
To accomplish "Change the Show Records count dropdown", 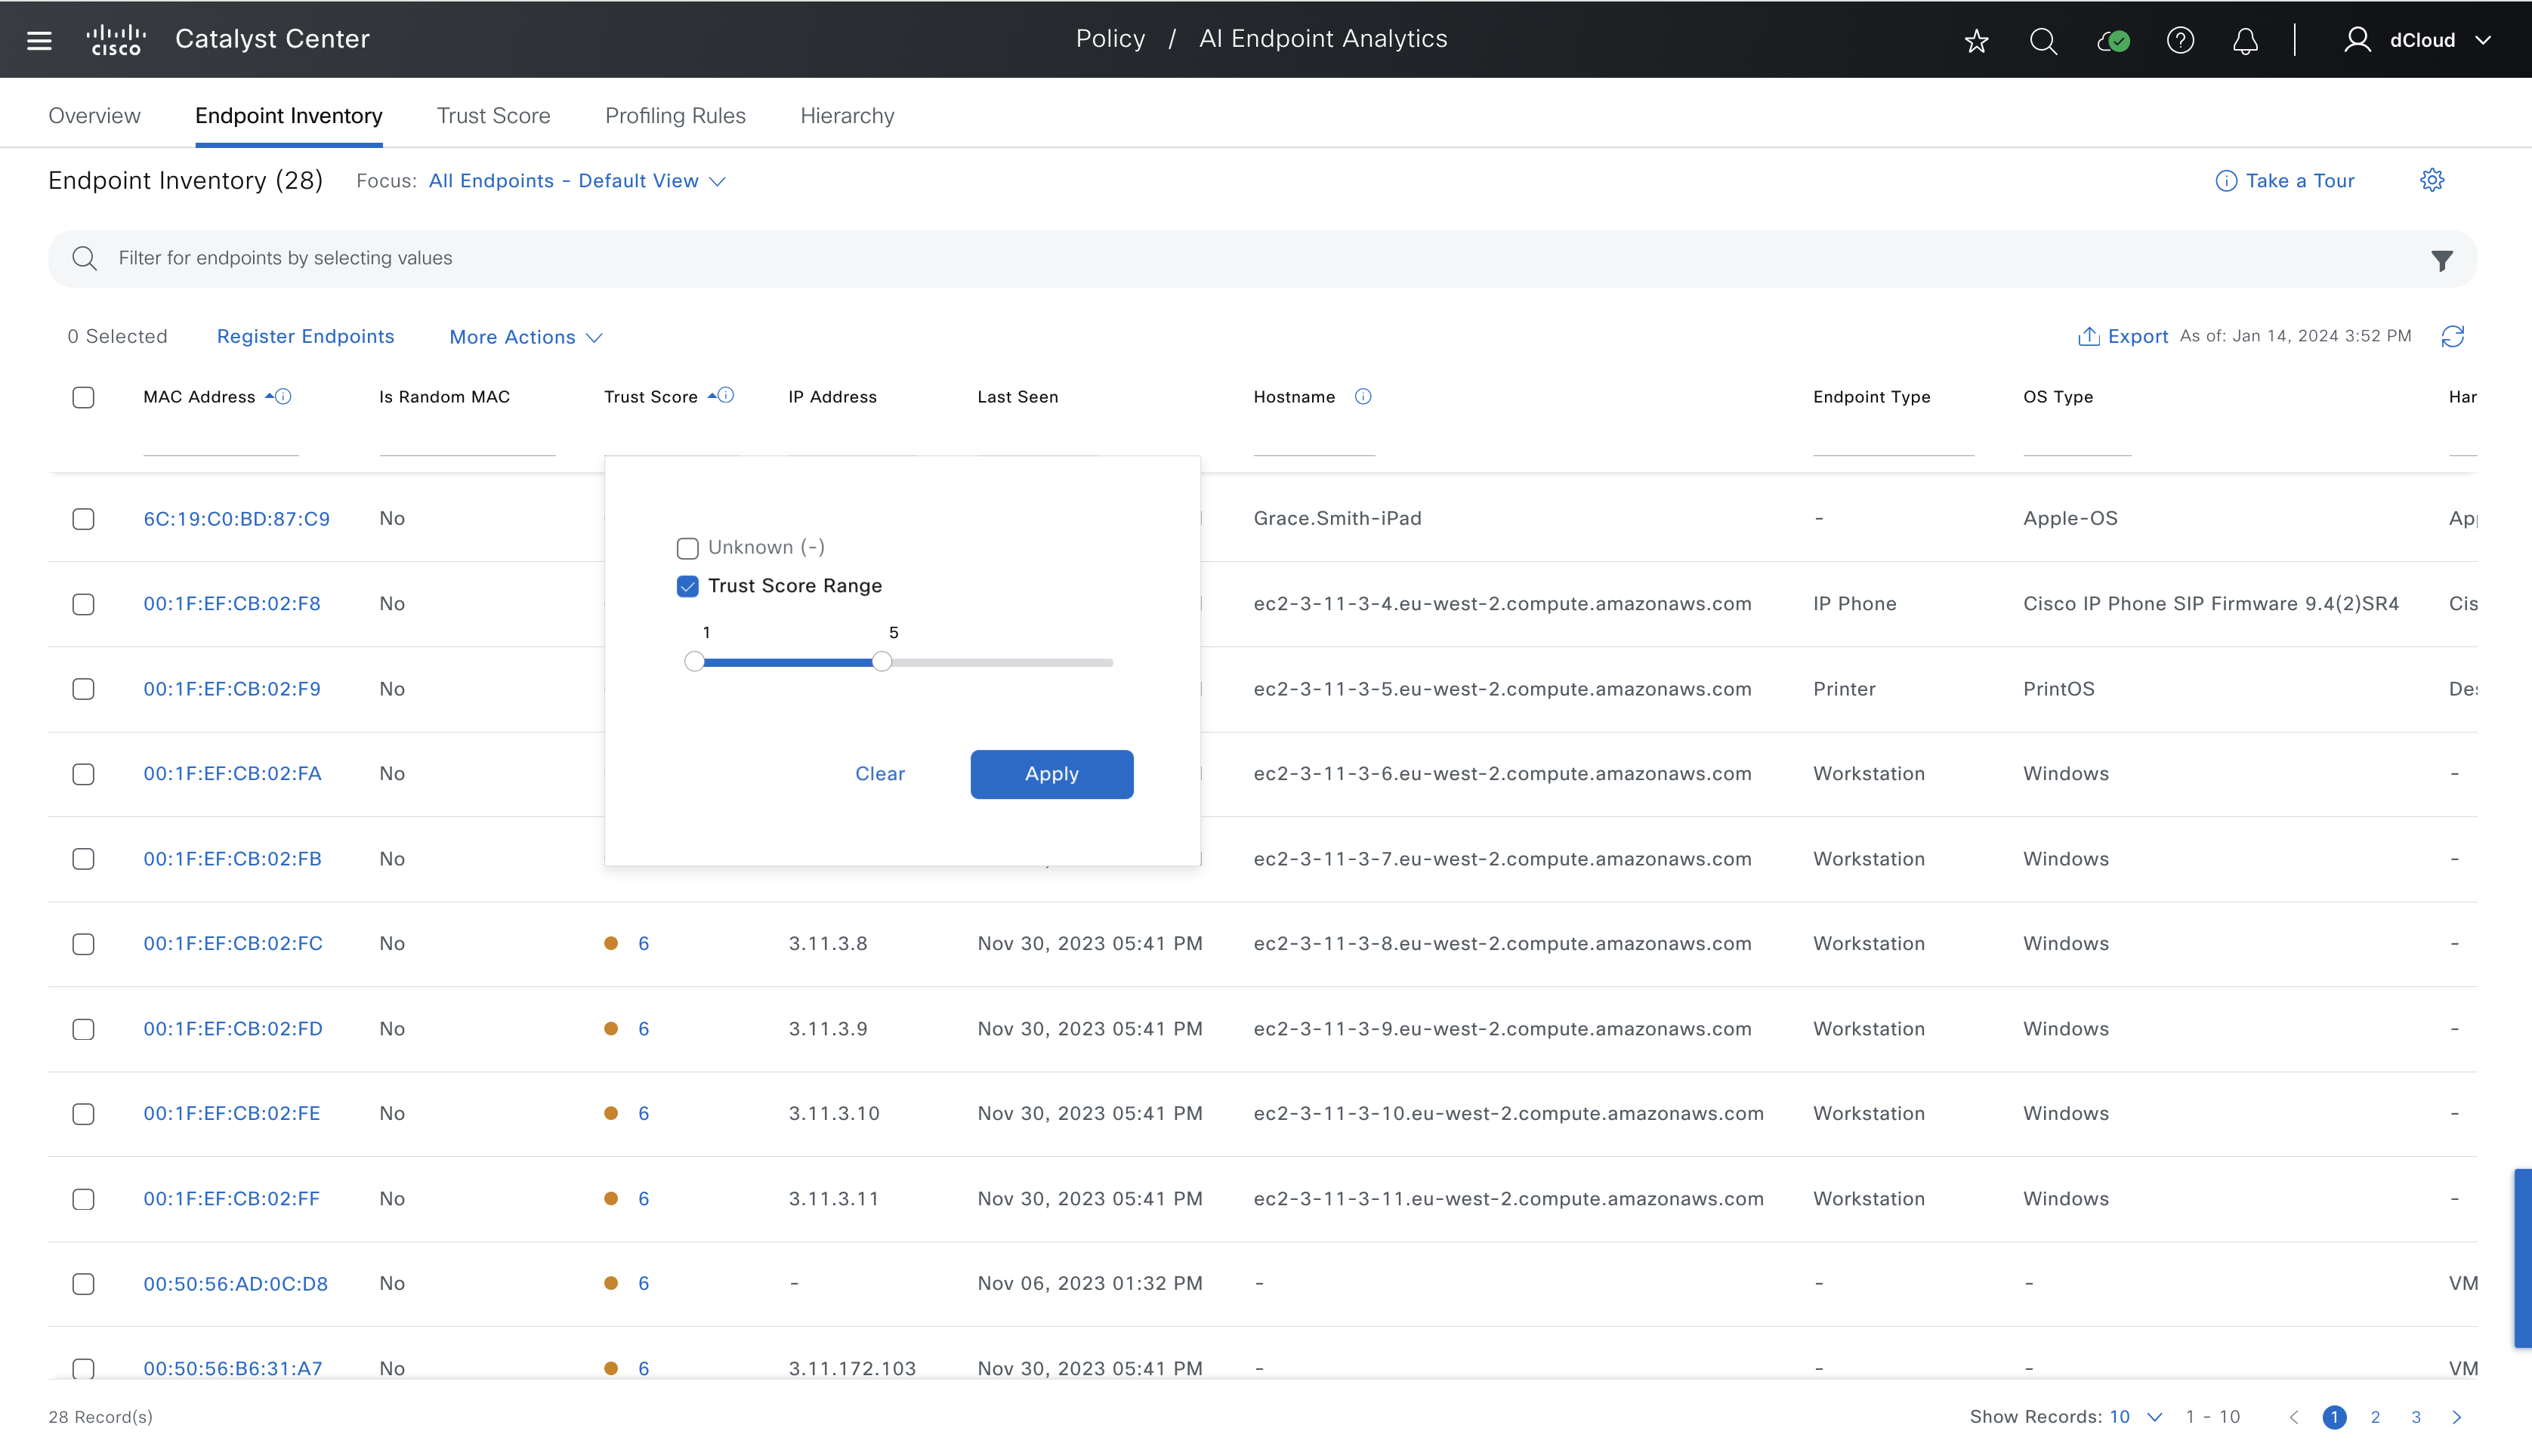I will (x=2137, y=1417).
